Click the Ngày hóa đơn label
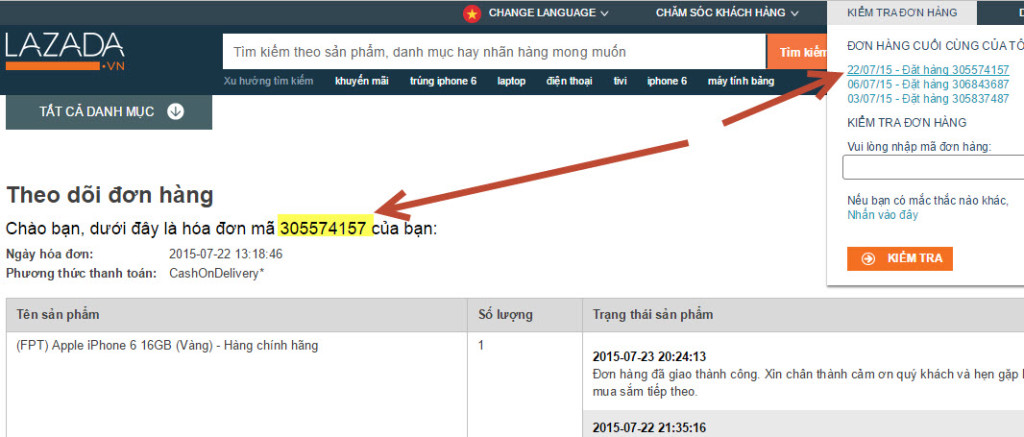 (50, 254)
